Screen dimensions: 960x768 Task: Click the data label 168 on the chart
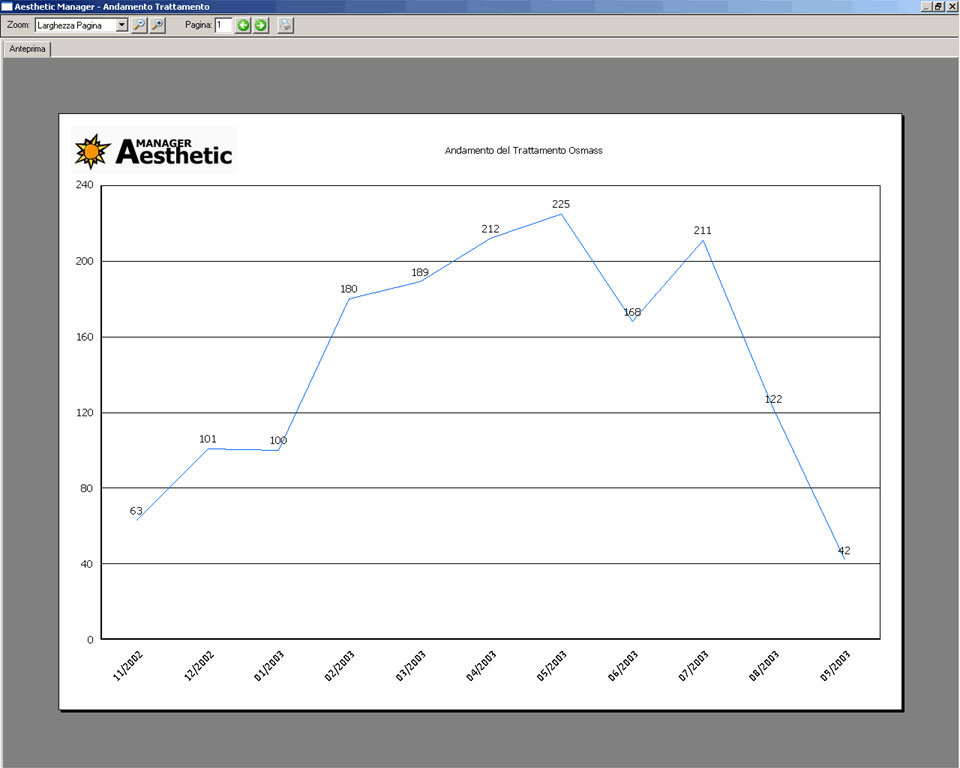632,312
